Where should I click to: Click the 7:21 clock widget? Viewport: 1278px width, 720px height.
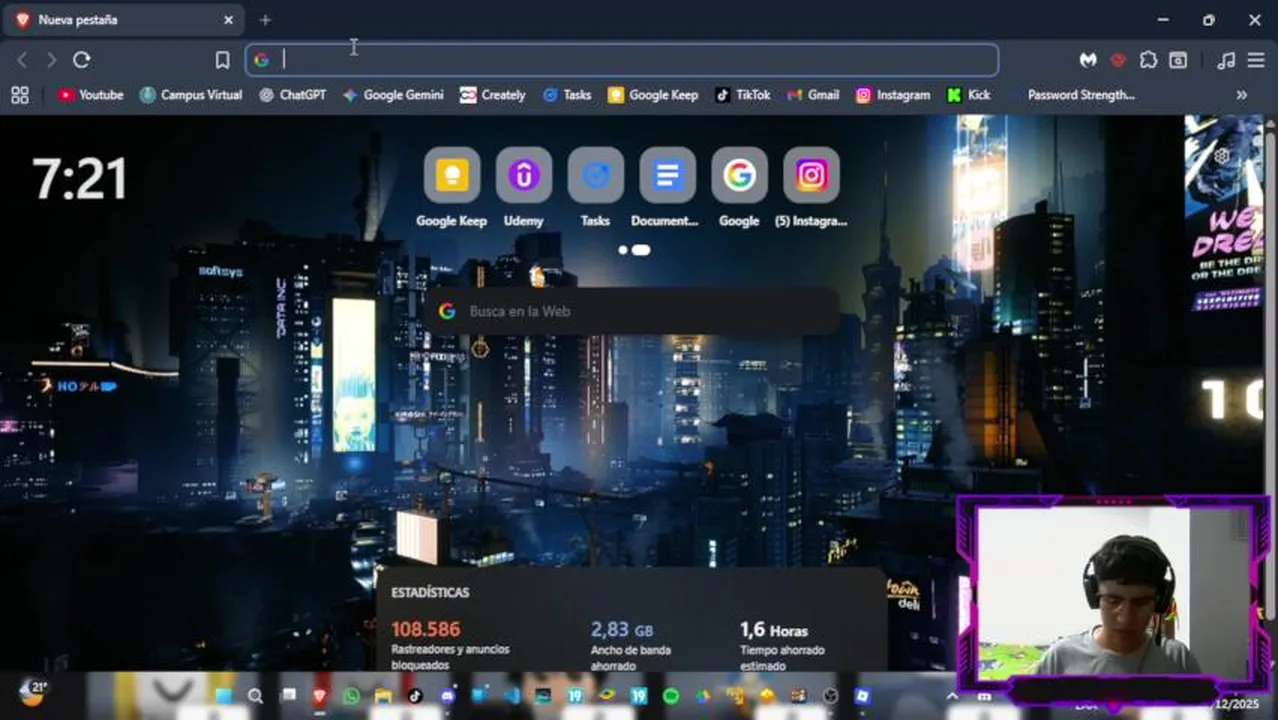point(80,179)
